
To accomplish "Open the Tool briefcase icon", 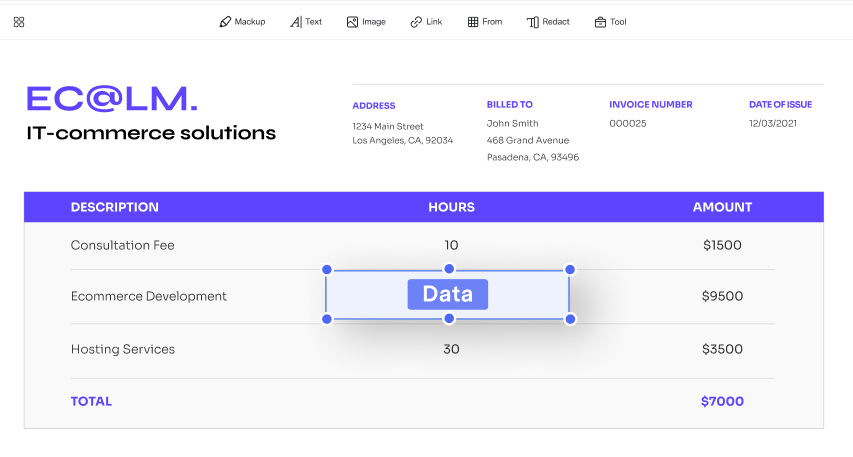I will click(600, 22).
